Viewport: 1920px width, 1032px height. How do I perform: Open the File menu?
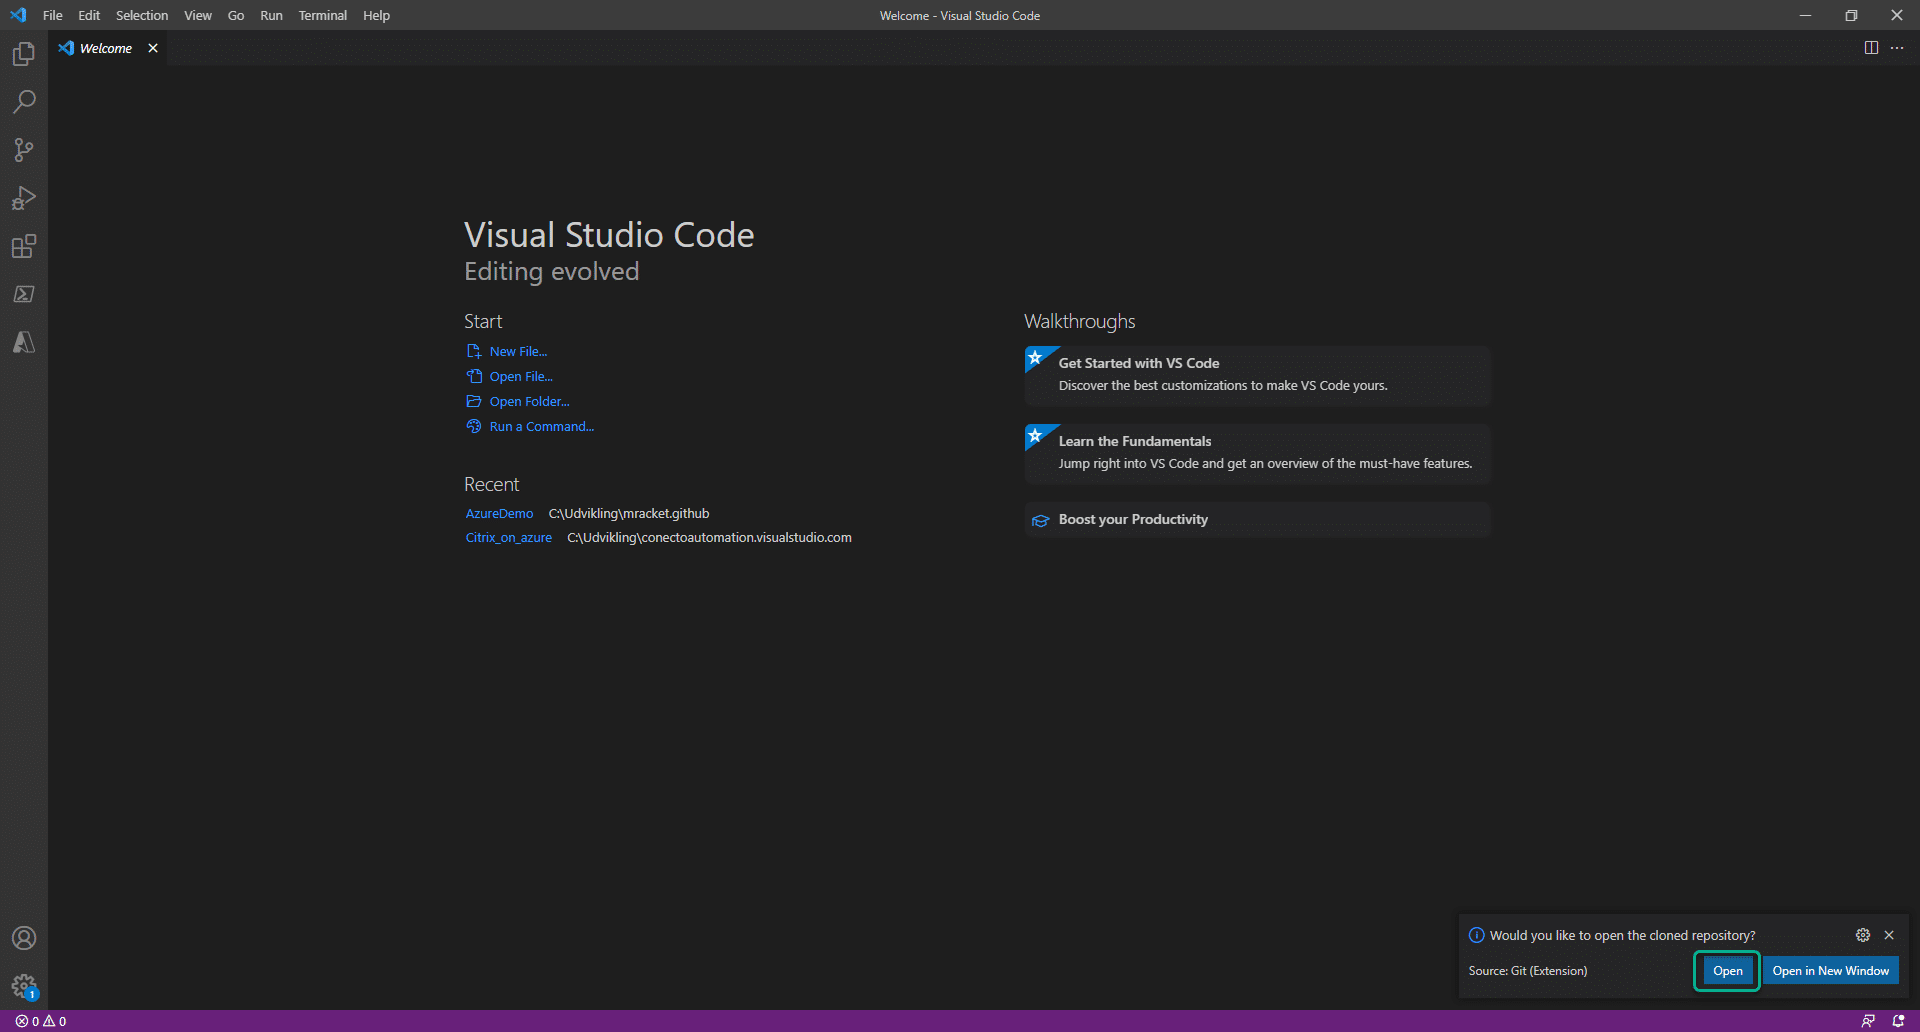pyautogui.click(x=53, y=15)
